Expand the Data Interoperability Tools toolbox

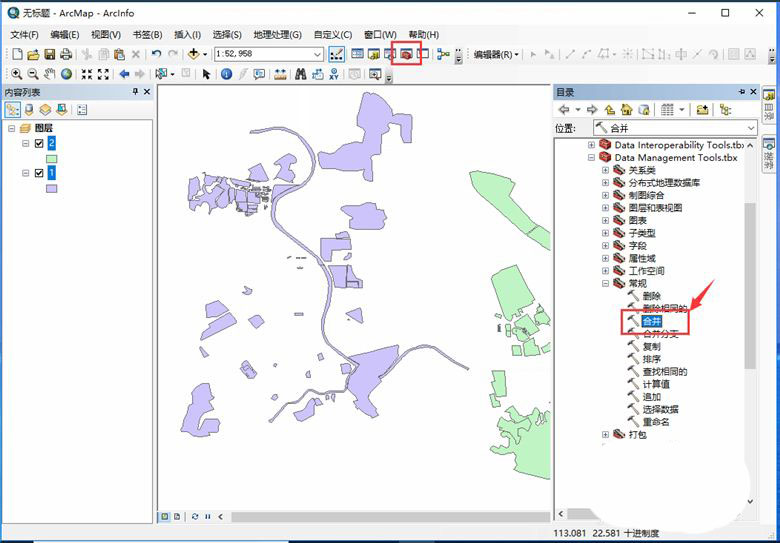[x=591, y=145]
